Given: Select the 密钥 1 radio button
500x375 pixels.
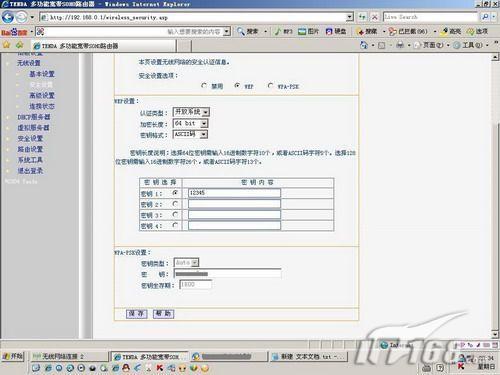Looking at the screenshot, I should [175, 193].
